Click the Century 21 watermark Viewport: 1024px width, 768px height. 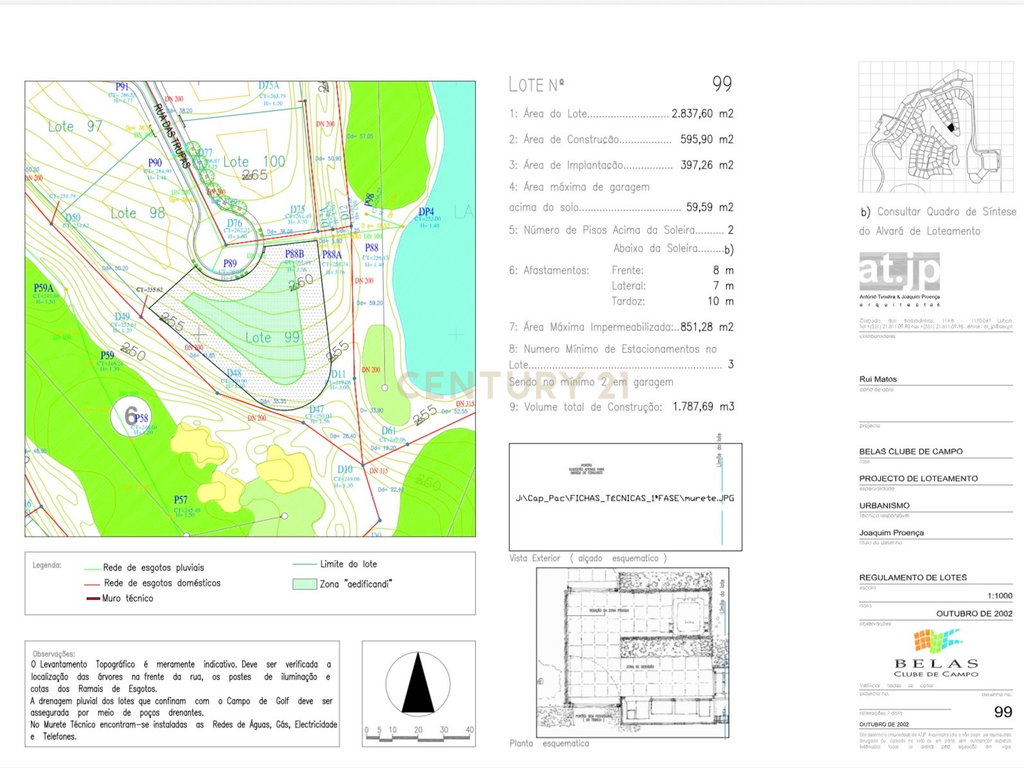(513, 385)
